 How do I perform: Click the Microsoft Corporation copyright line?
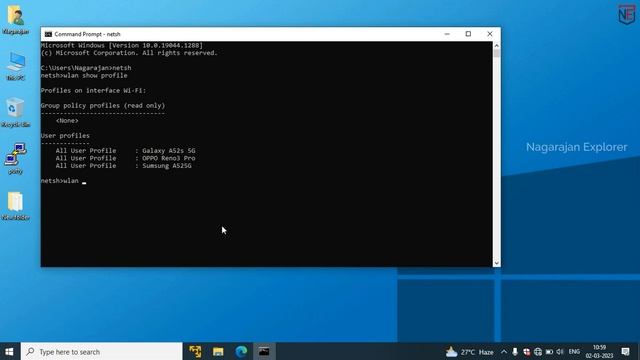pyautogui.click(x=129, y=53)
